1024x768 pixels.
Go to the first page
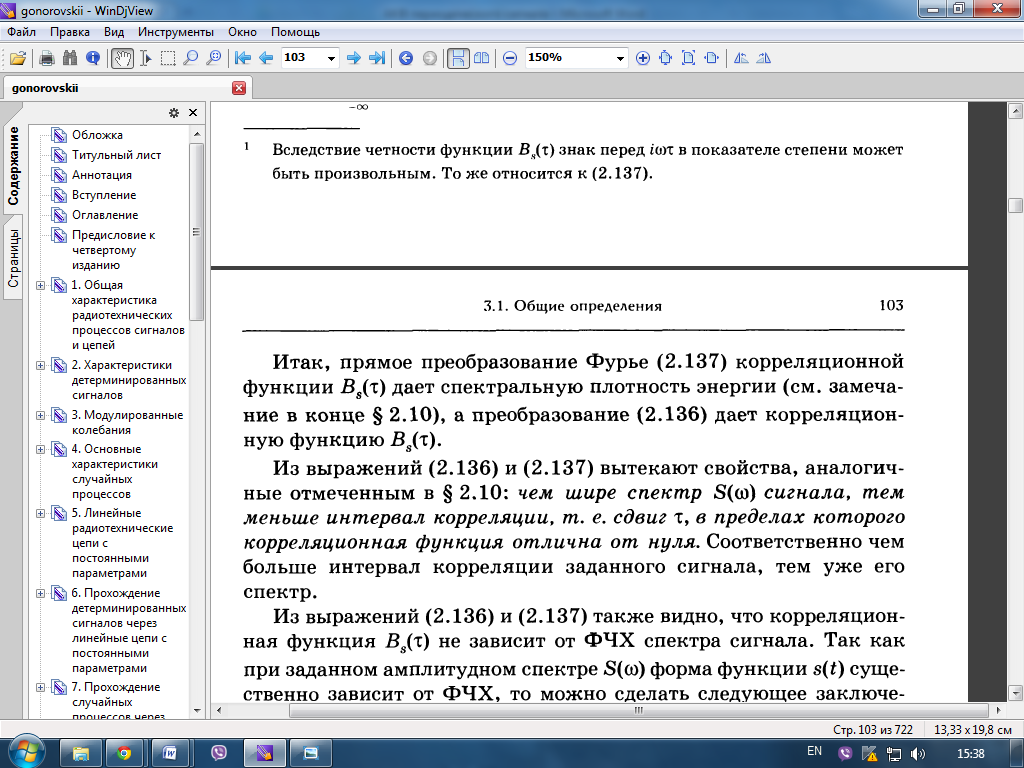click(243, 58)
